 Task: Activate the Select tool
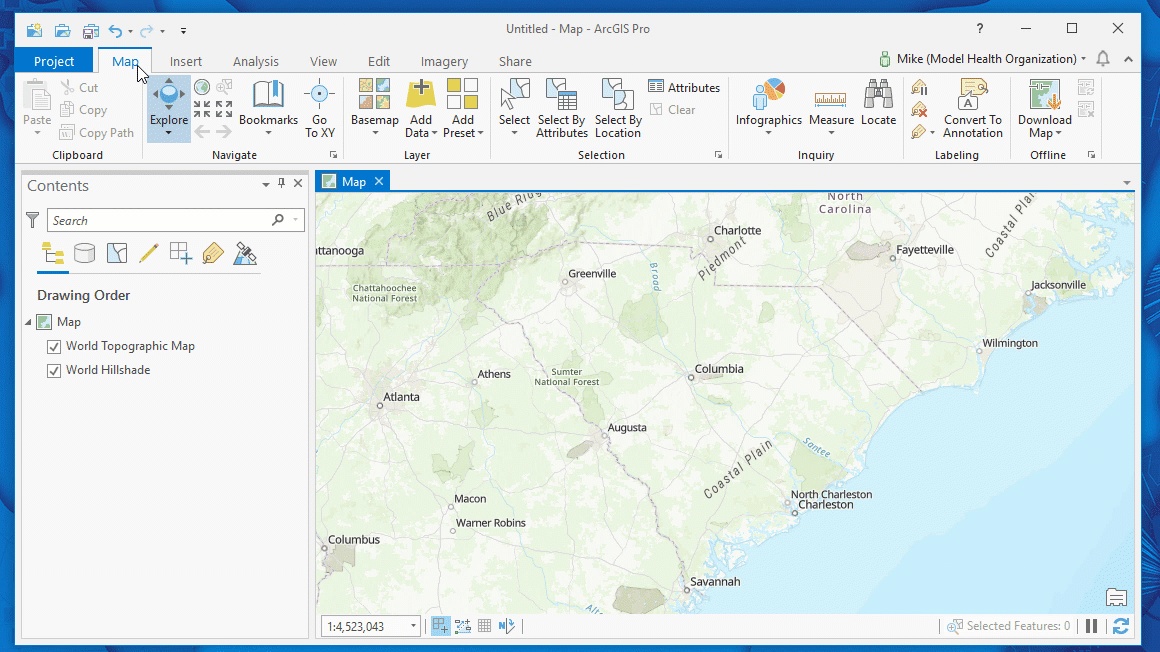(514, 101)
